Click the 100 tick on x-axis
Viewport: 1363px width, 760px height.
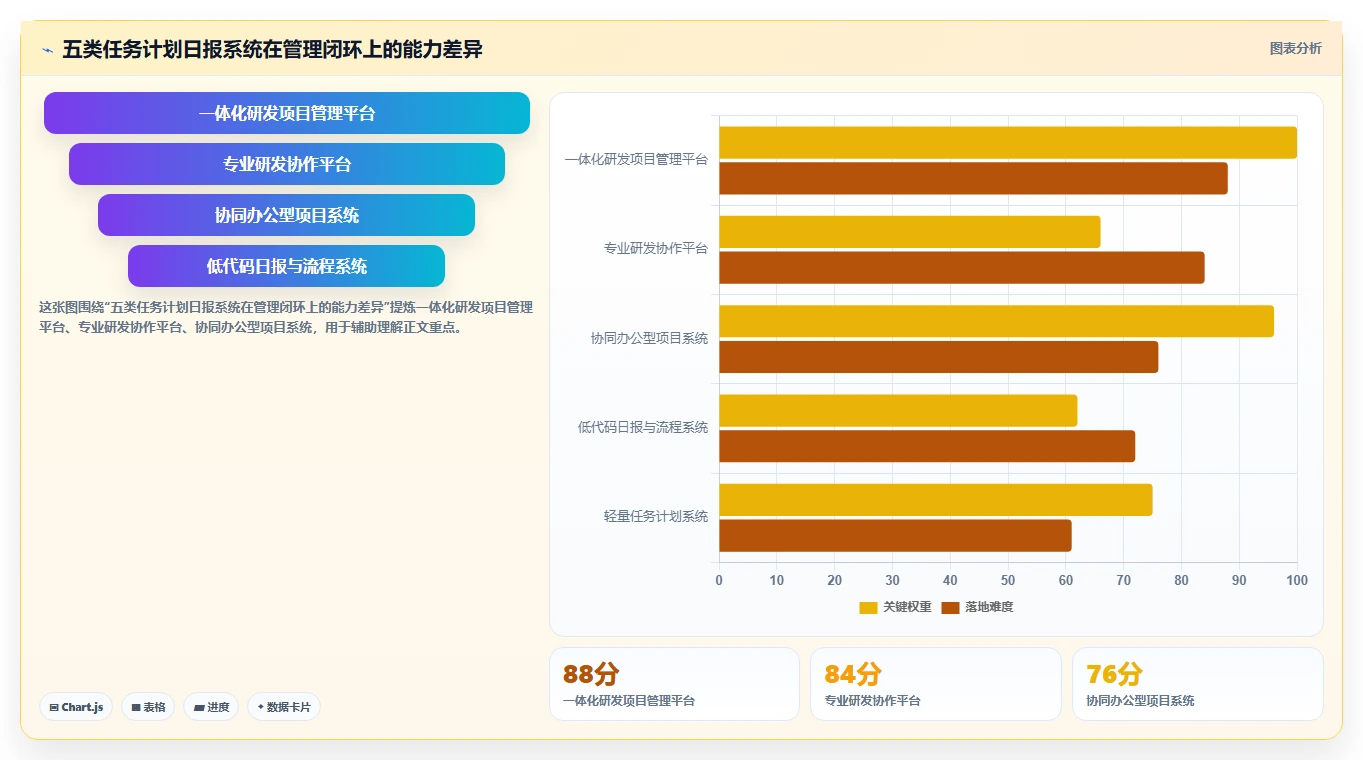[1297, 580]
